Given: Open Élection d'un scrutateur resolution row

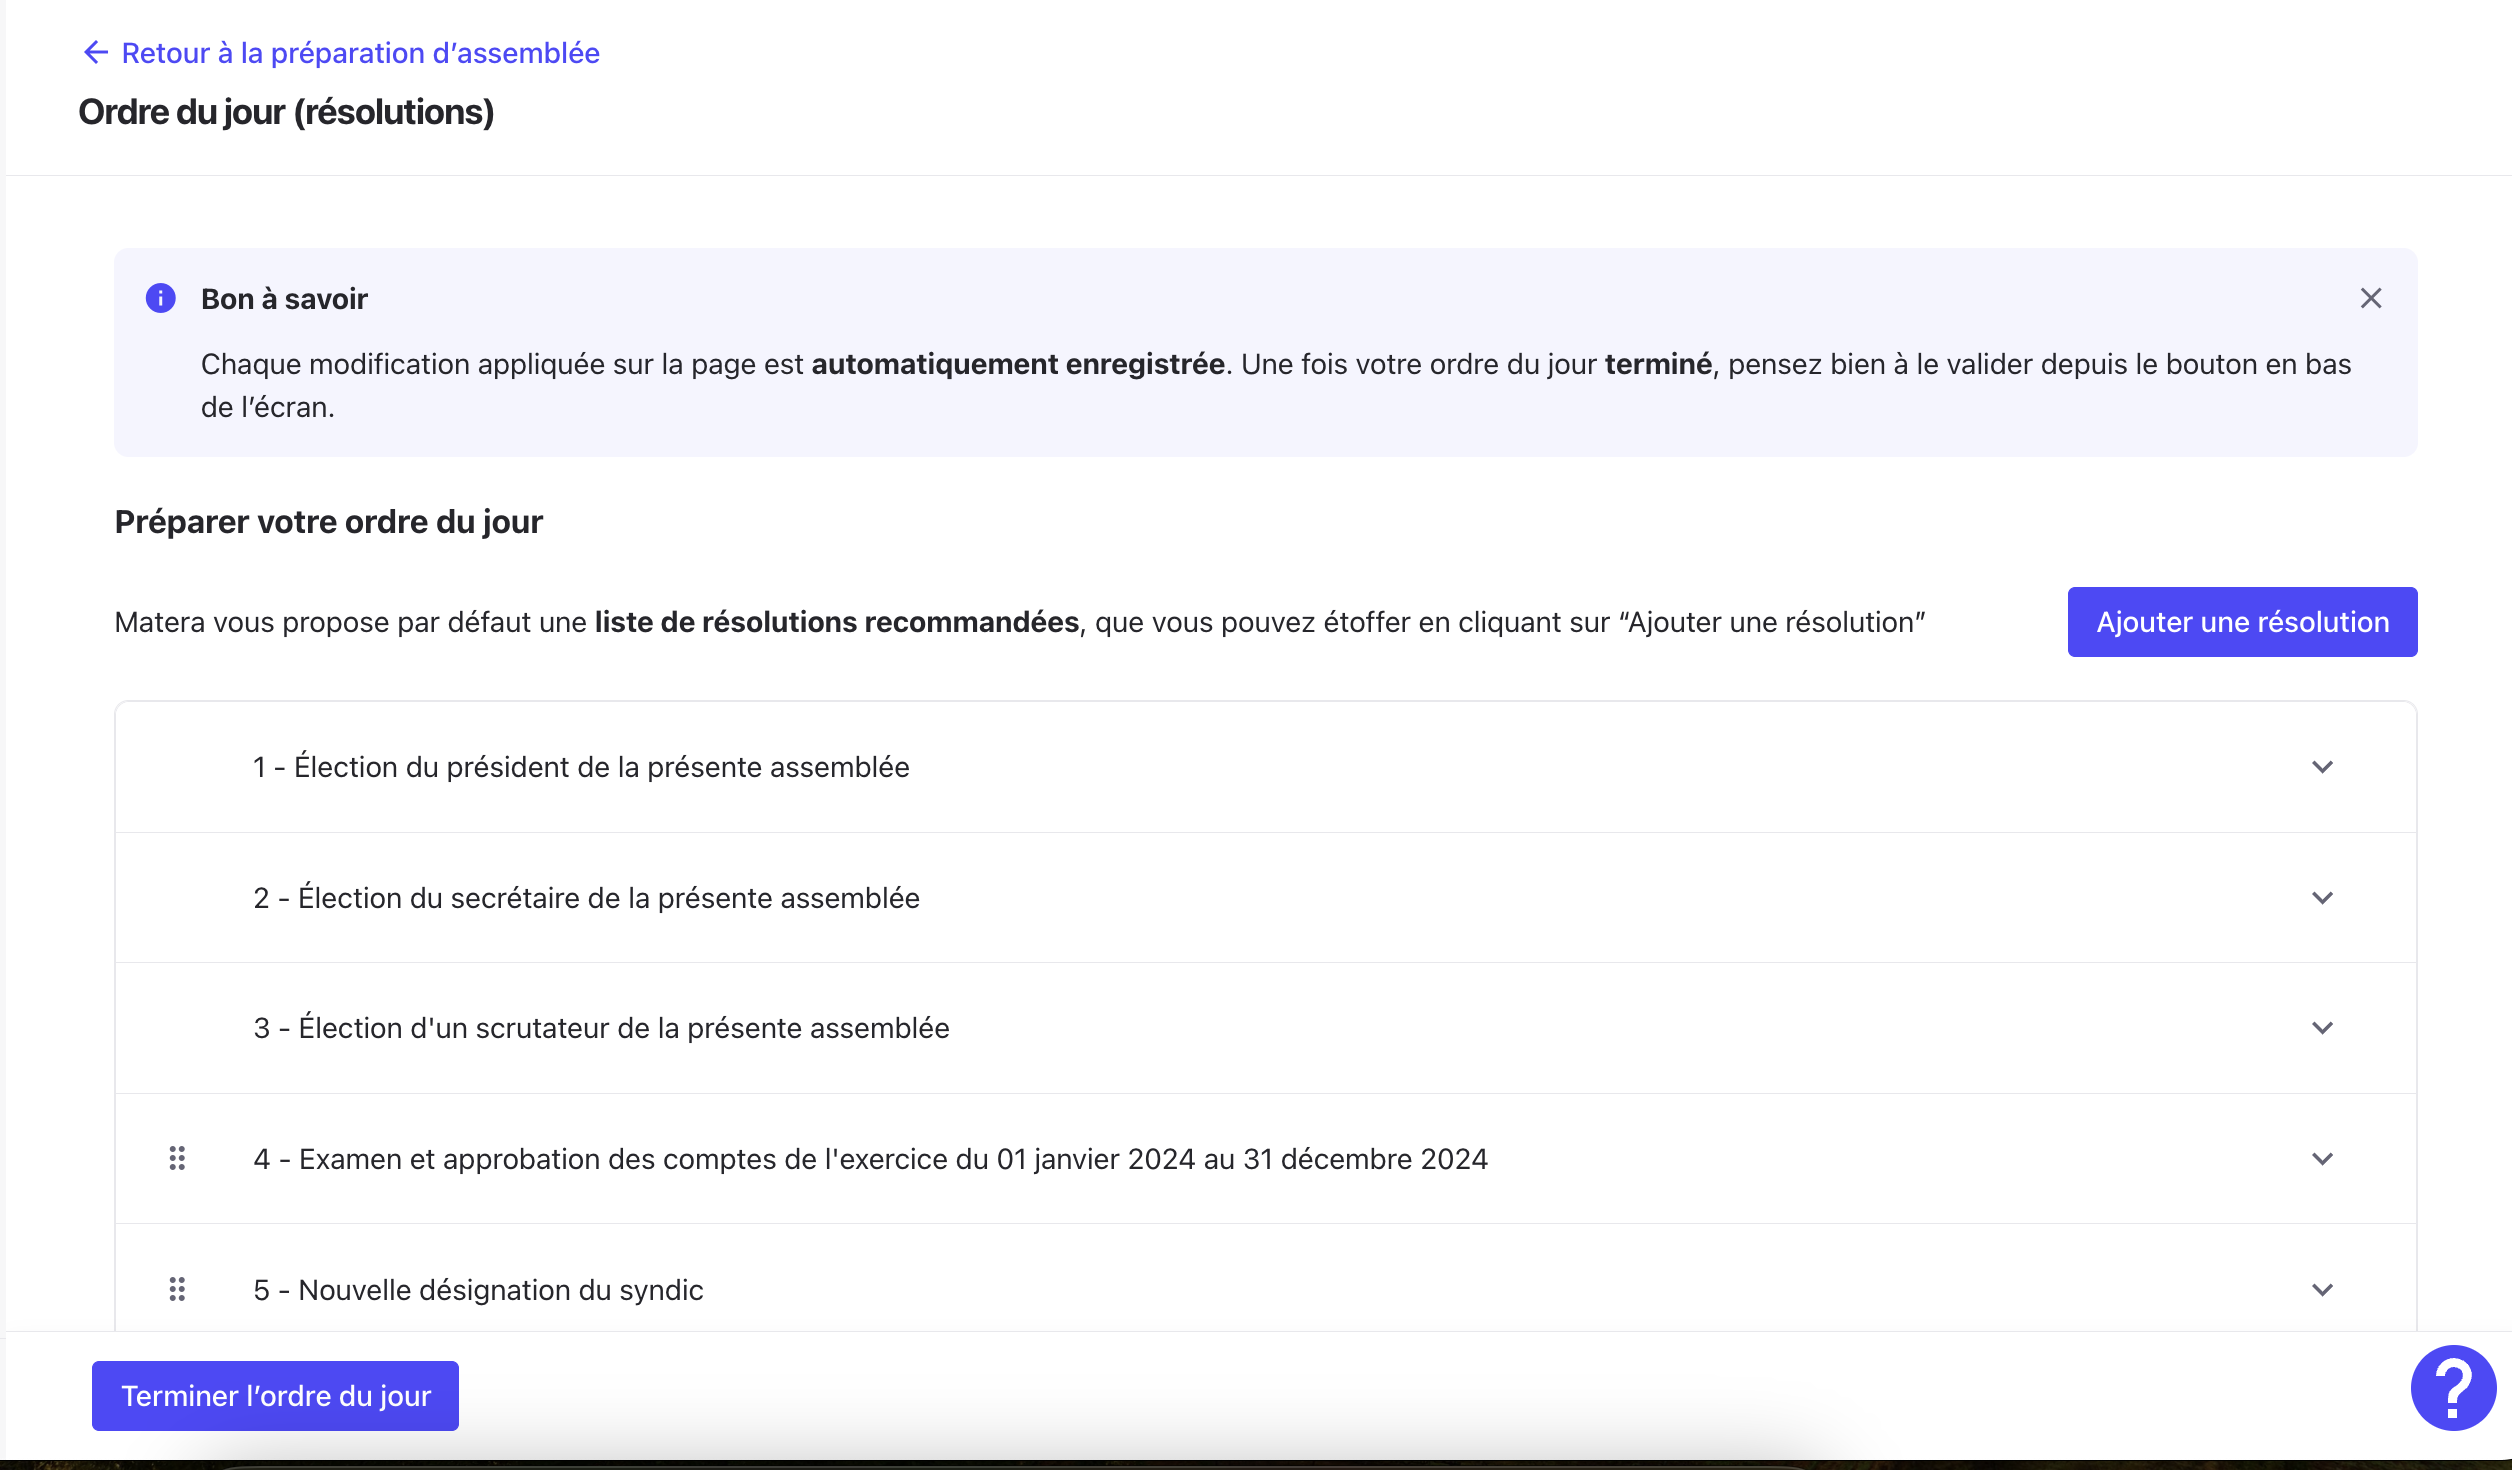Looking at the screenshot, I should [601, 1028].
